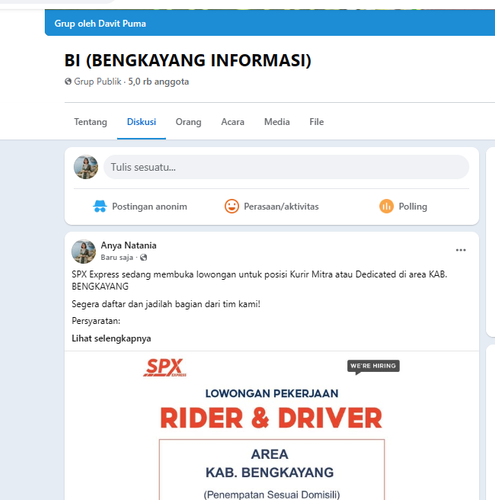Screen dimensions: 495x500
Task: Click the orange Polling chart icon
Action: tap(386, 206)
